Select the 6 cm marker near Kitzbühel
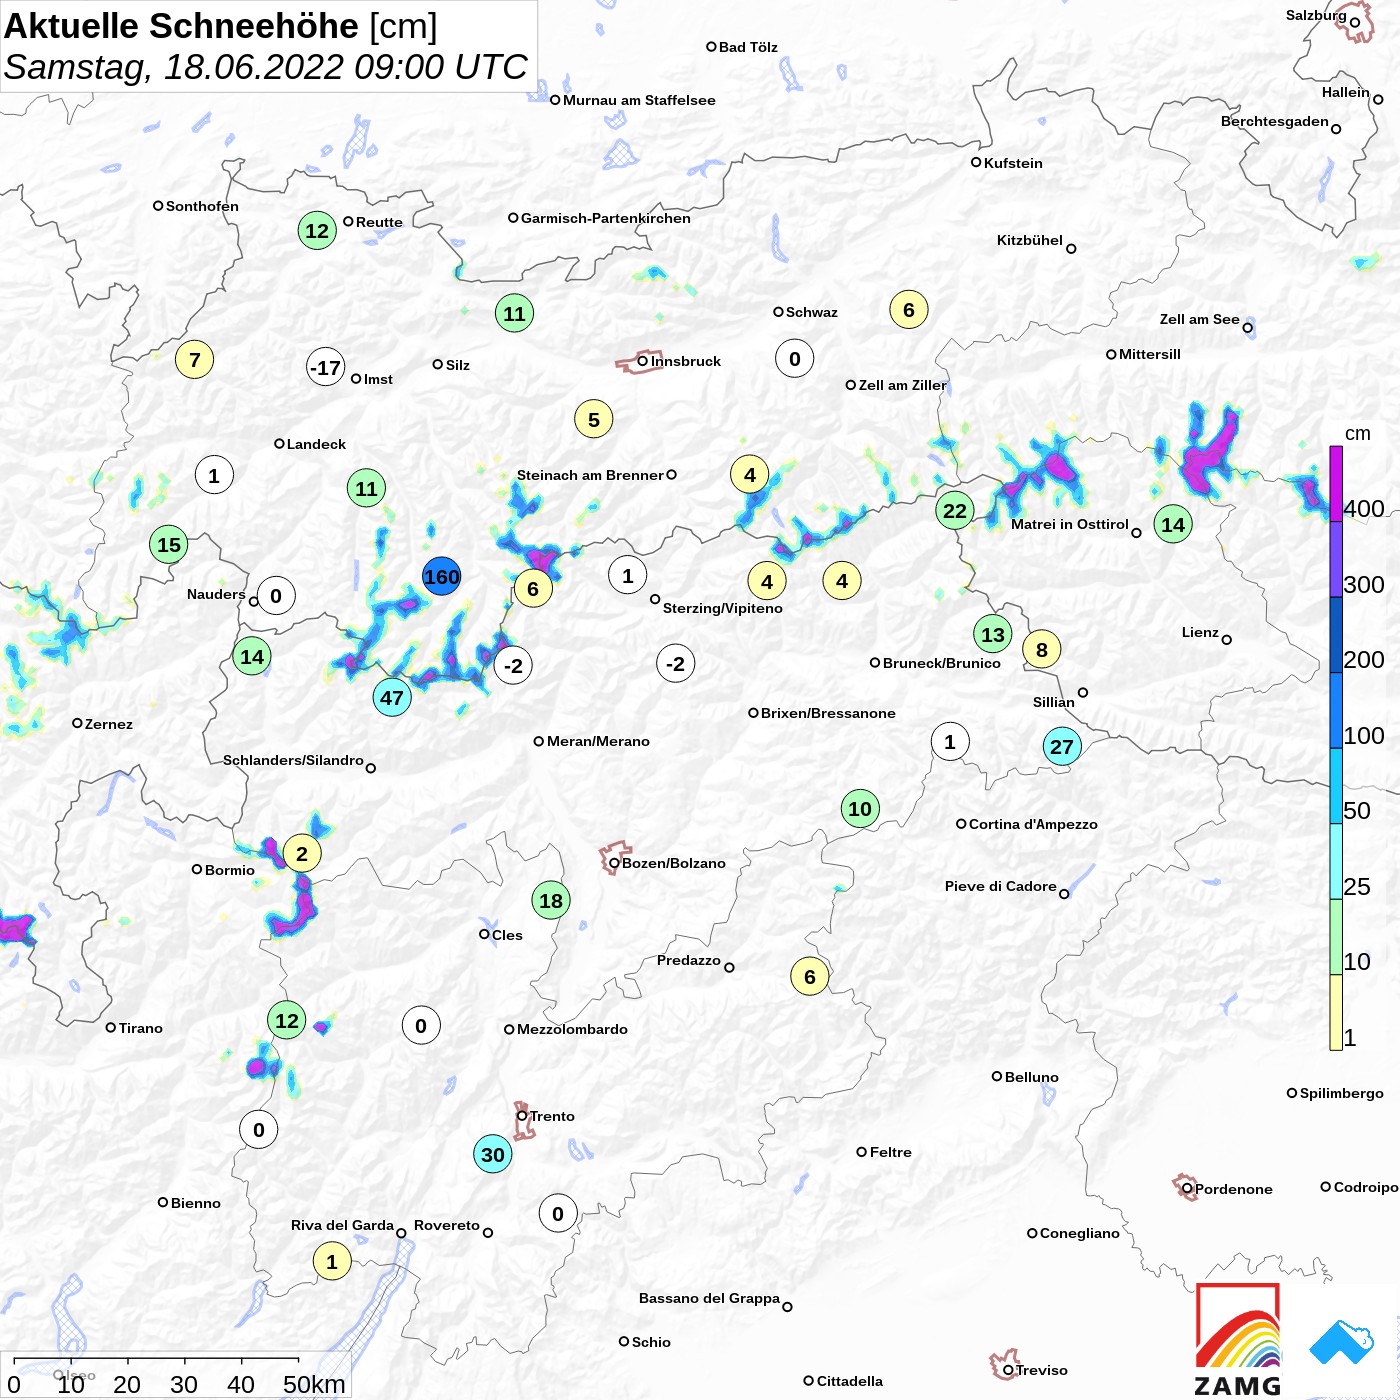 point(909,309)
